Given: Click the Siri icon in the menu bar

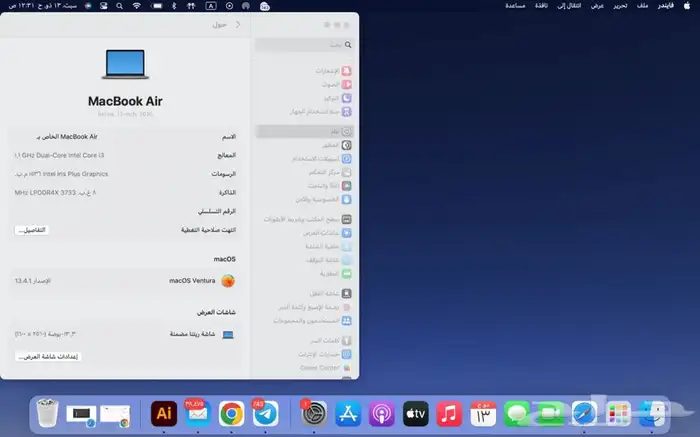Looking at the screenshot, I should click(88, 6).
